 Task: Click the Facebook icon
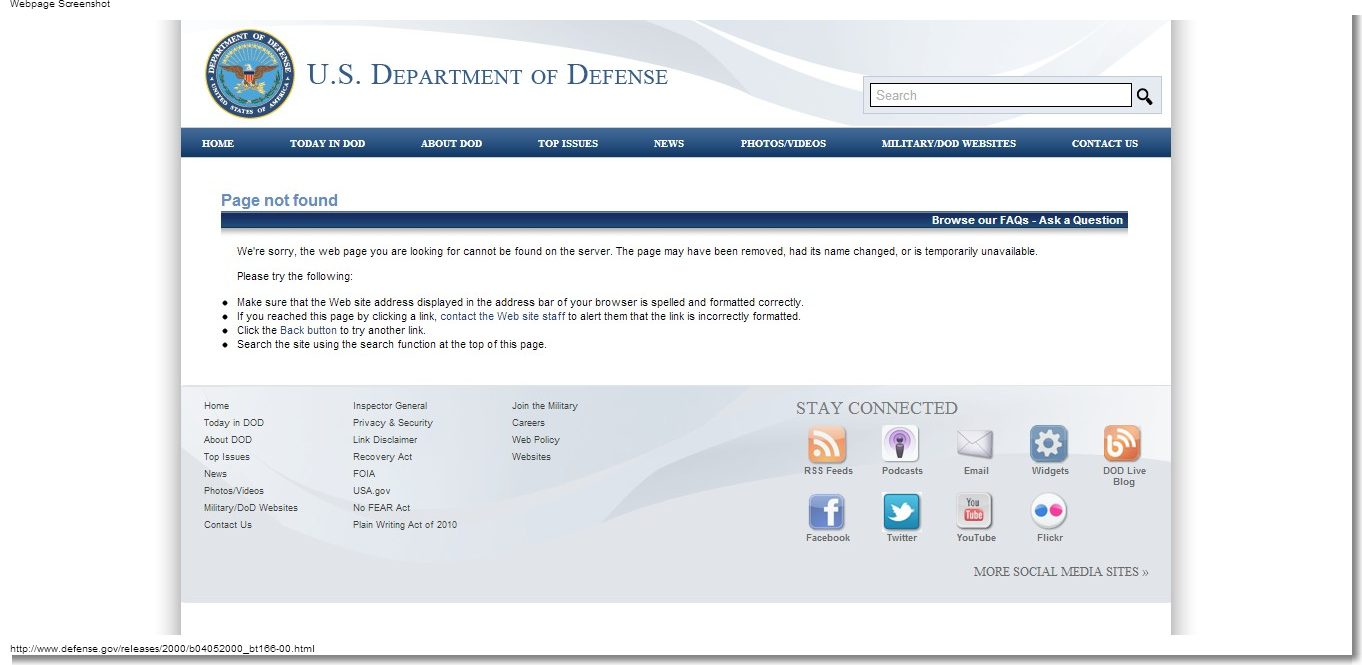tap(827, 512)
